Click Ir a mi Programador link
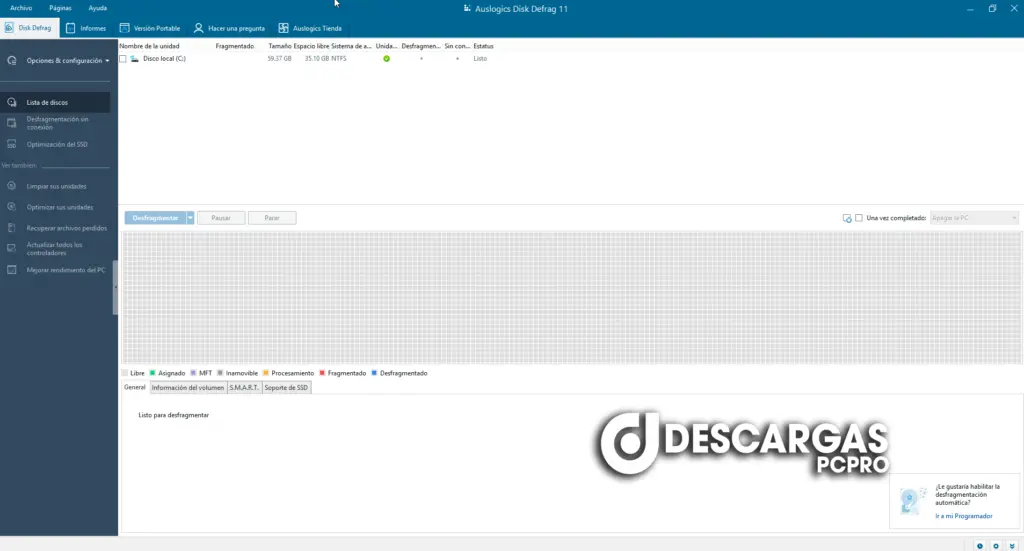The width and height of the screenshot is (1024, 551). click(x=963, y=516)
